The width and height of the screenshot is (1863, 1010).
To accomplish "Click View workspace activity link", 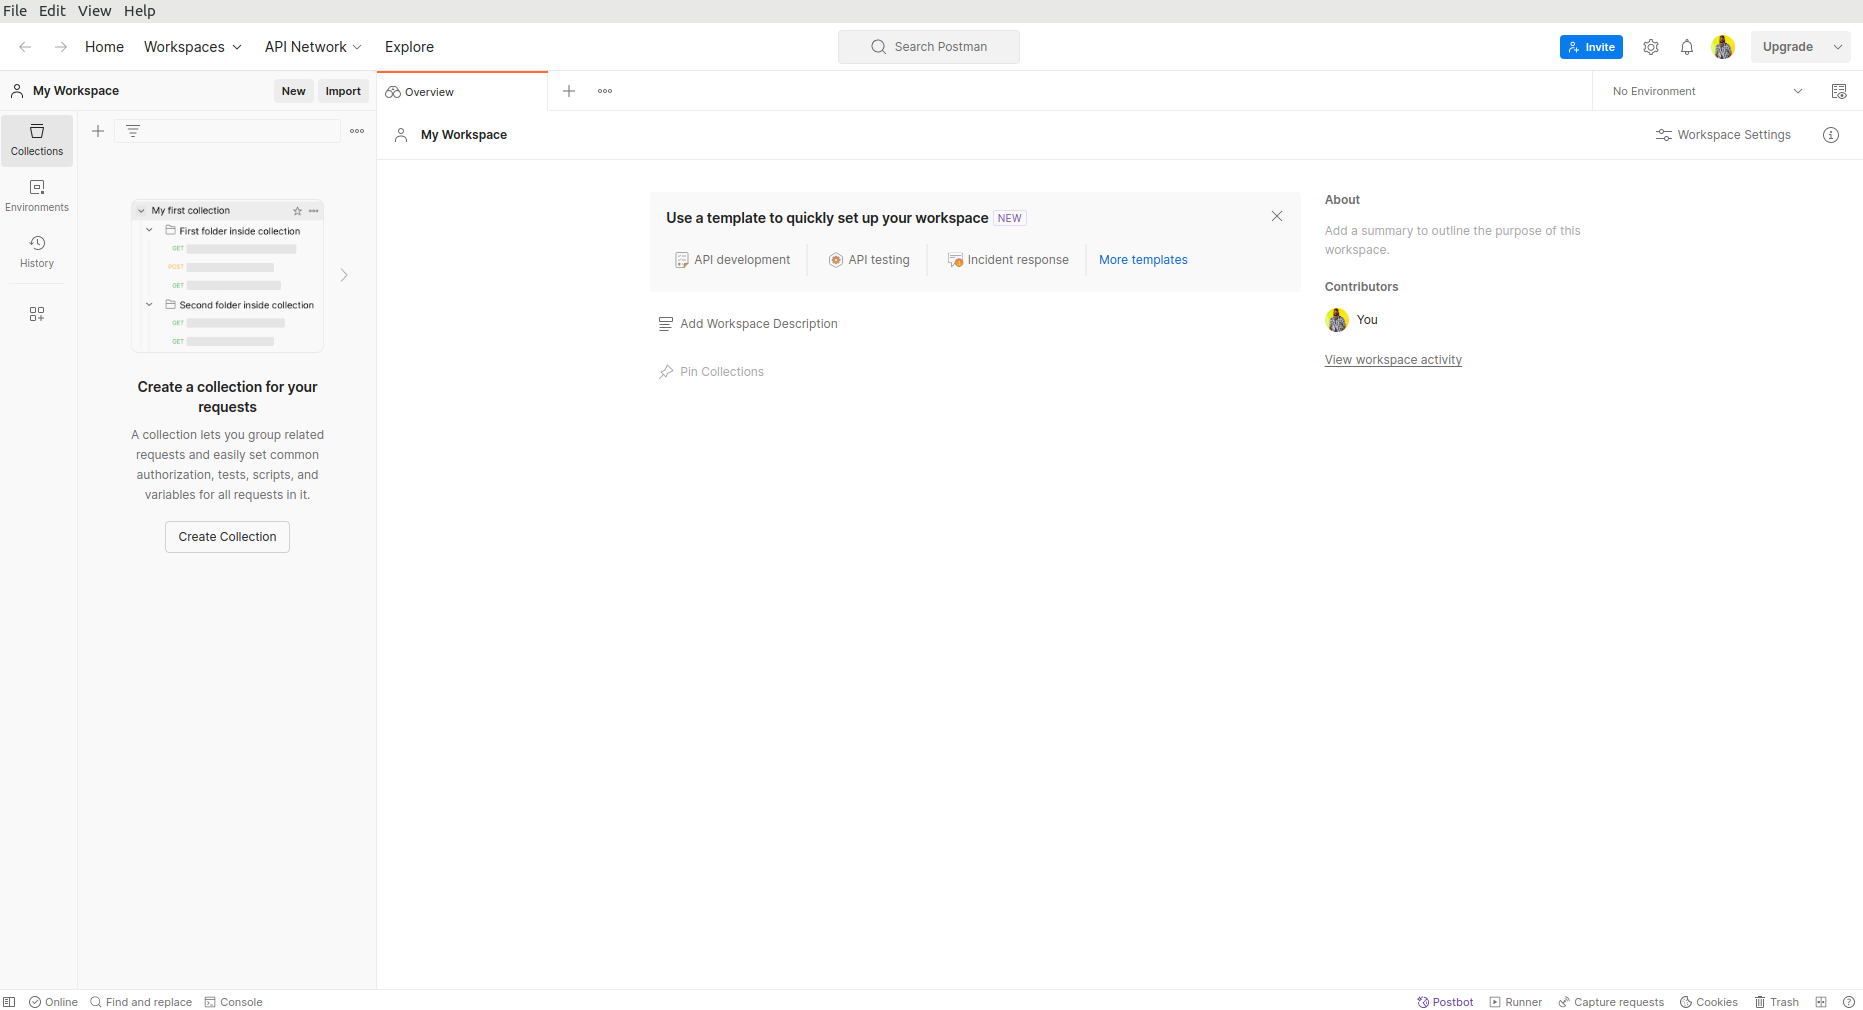I will pyautogui.click(x=1393, y=360).
